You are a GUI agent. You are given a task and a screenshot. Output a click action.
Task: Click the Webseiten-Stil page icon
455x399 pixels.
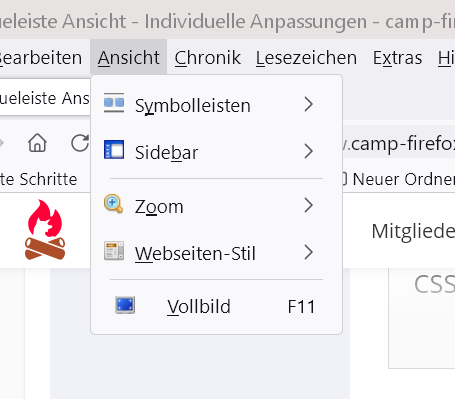click(x=114, y=251)
